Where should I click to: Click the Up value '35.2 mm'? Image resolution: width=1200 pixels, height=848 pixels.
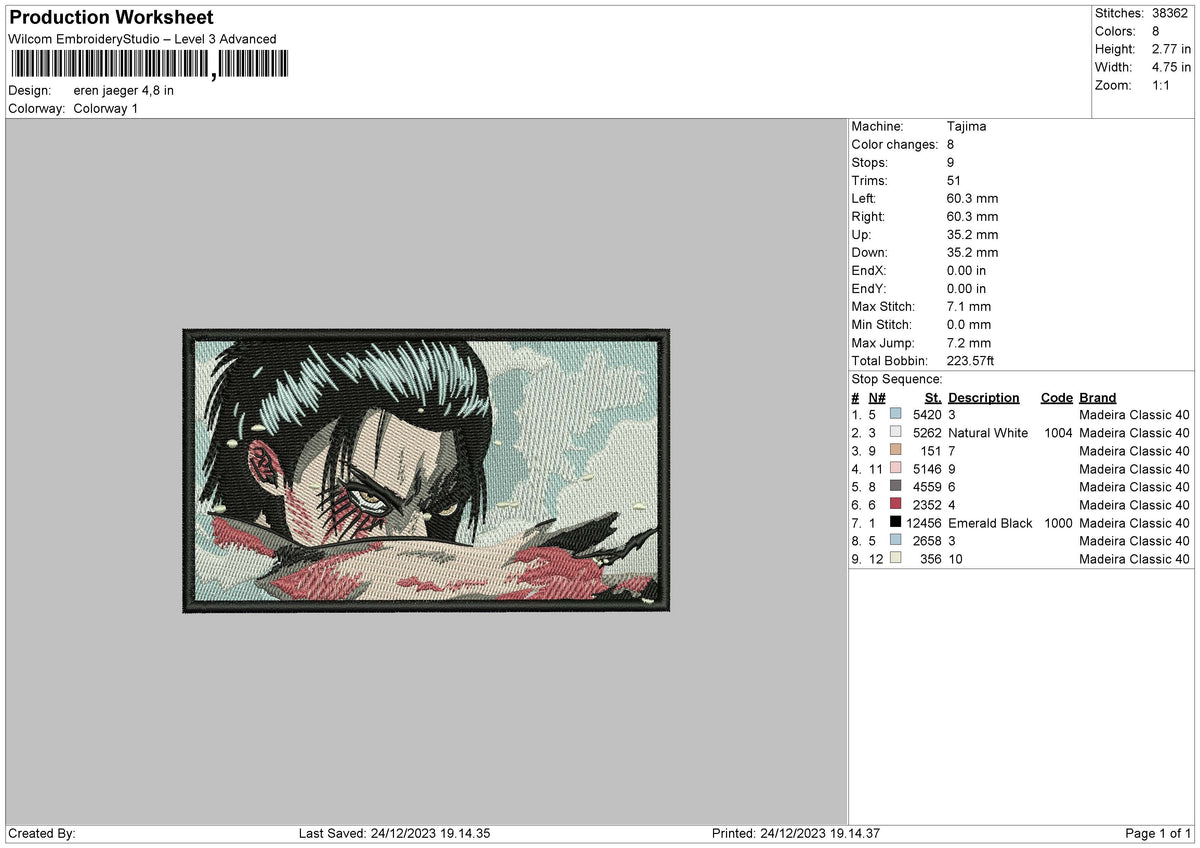point(972,234)
